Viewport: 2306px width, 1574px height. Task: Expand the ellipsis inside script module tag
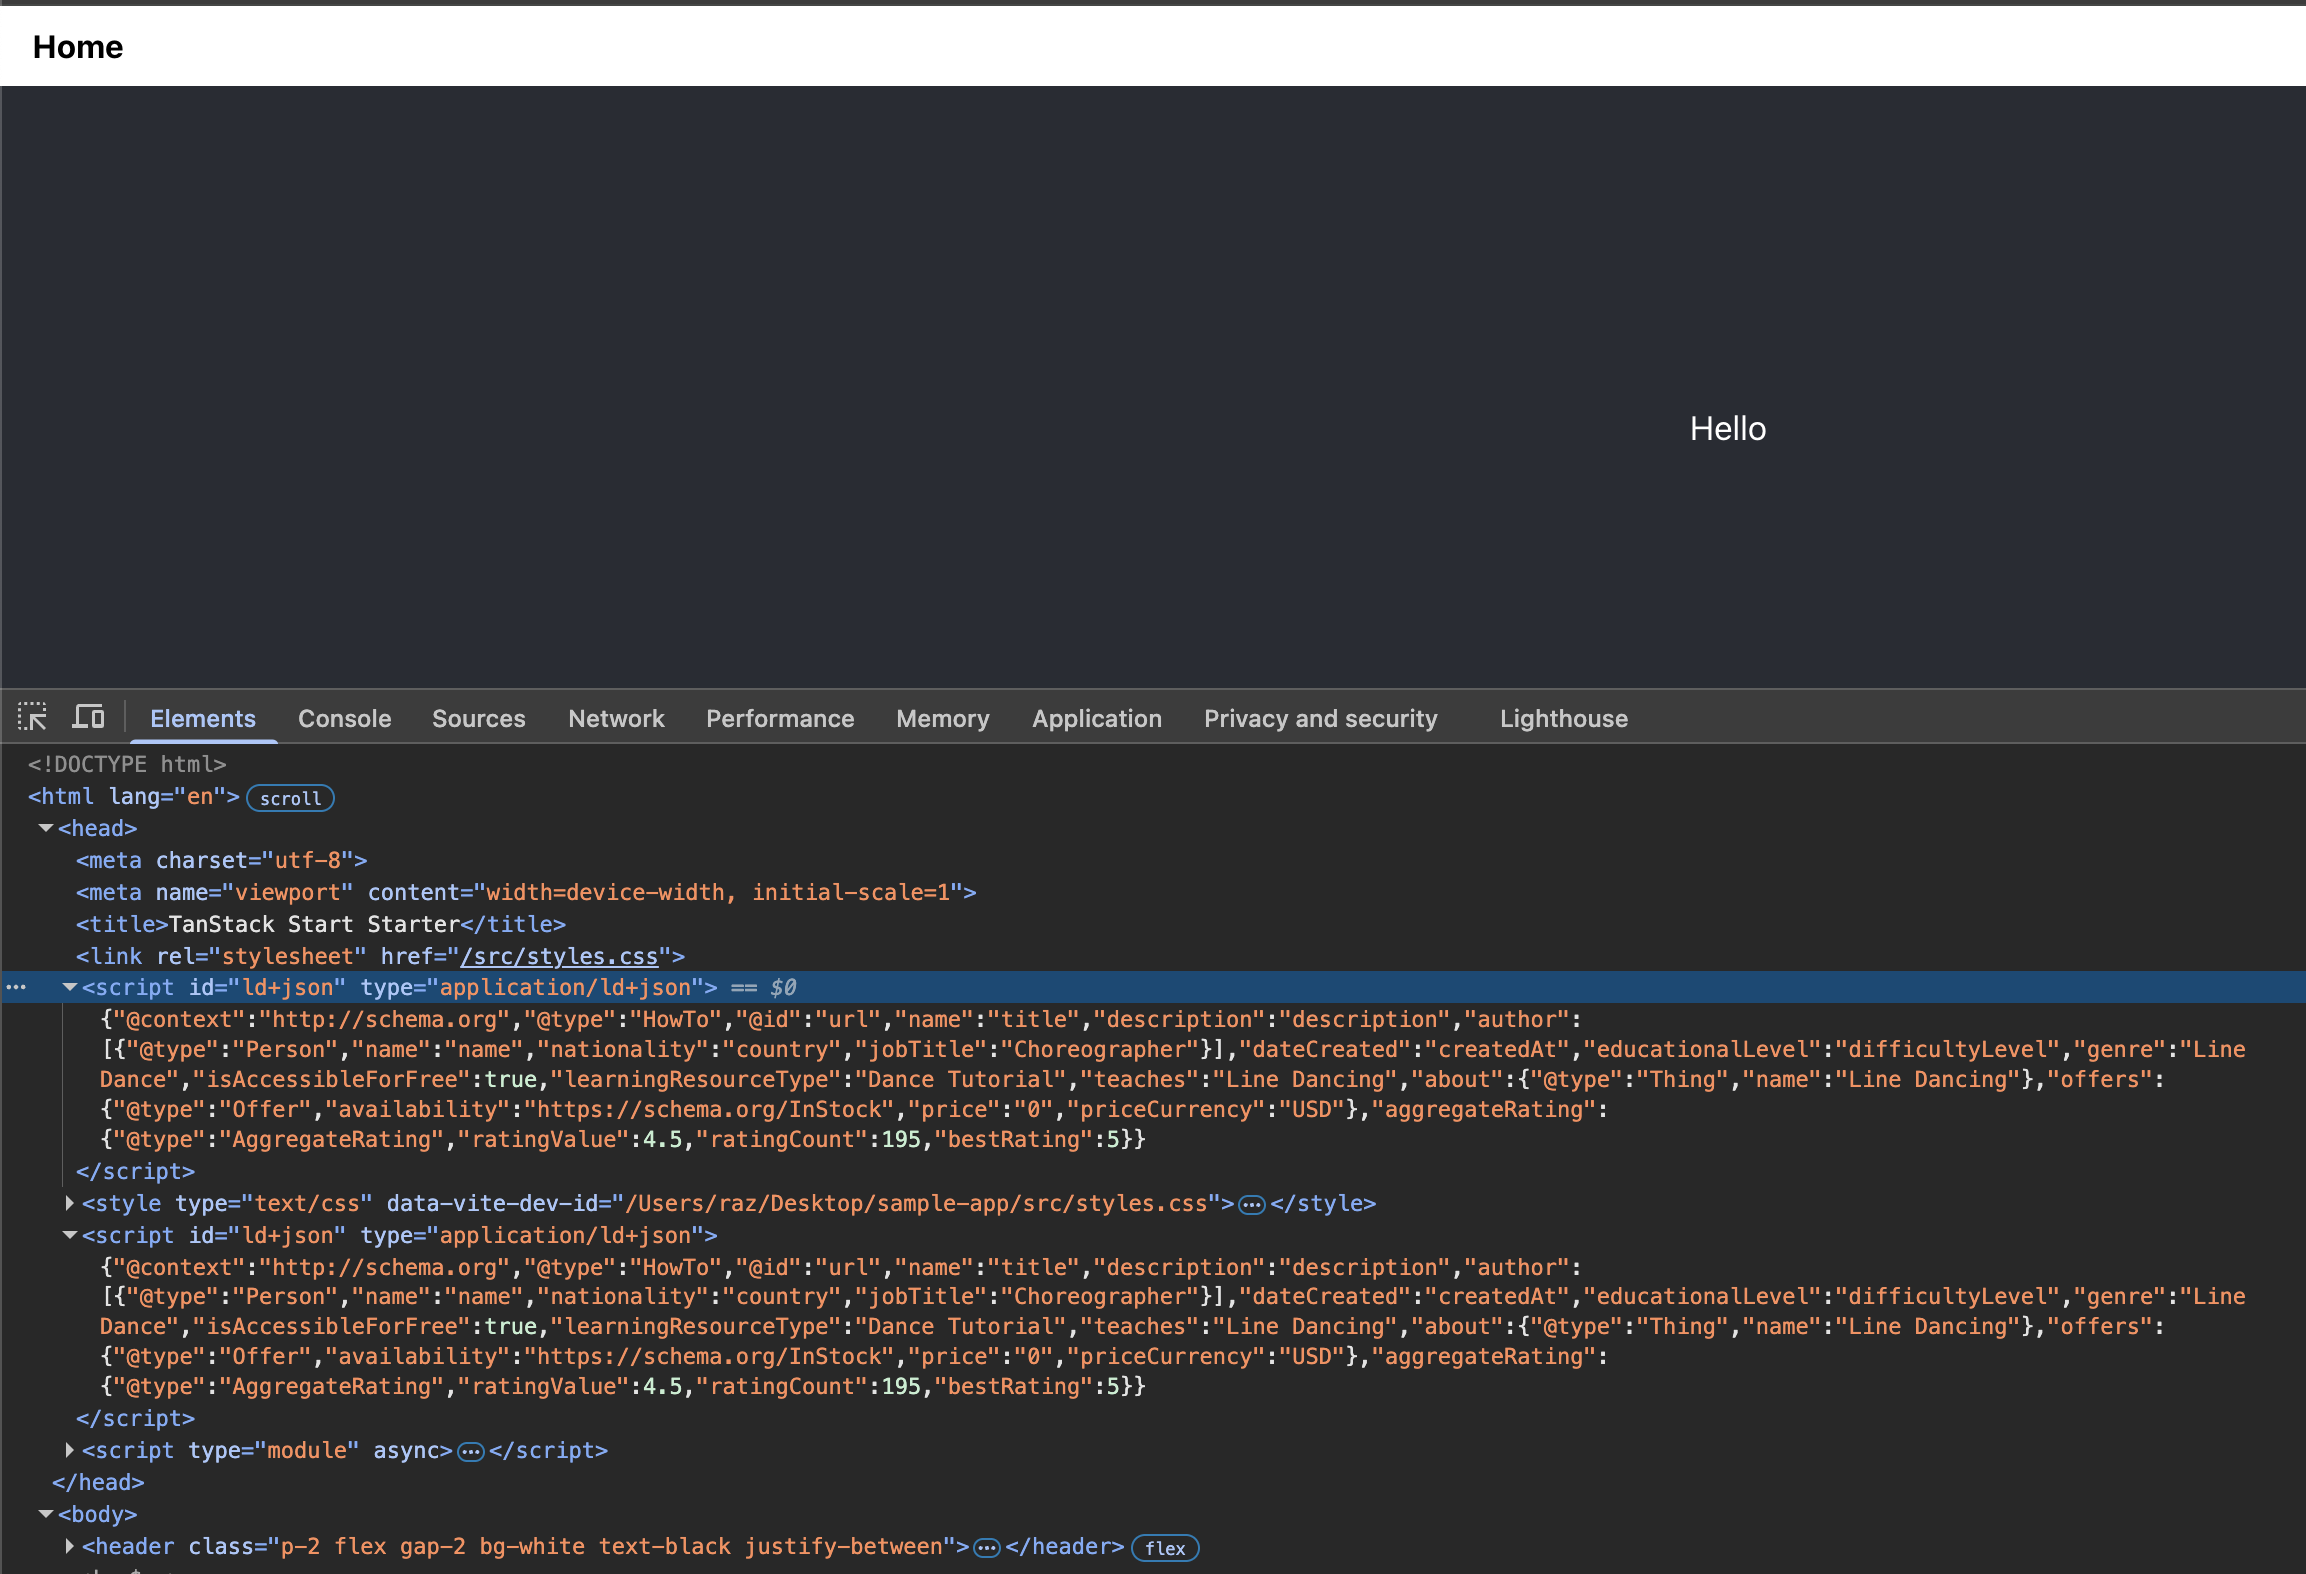coord(471,1451)
